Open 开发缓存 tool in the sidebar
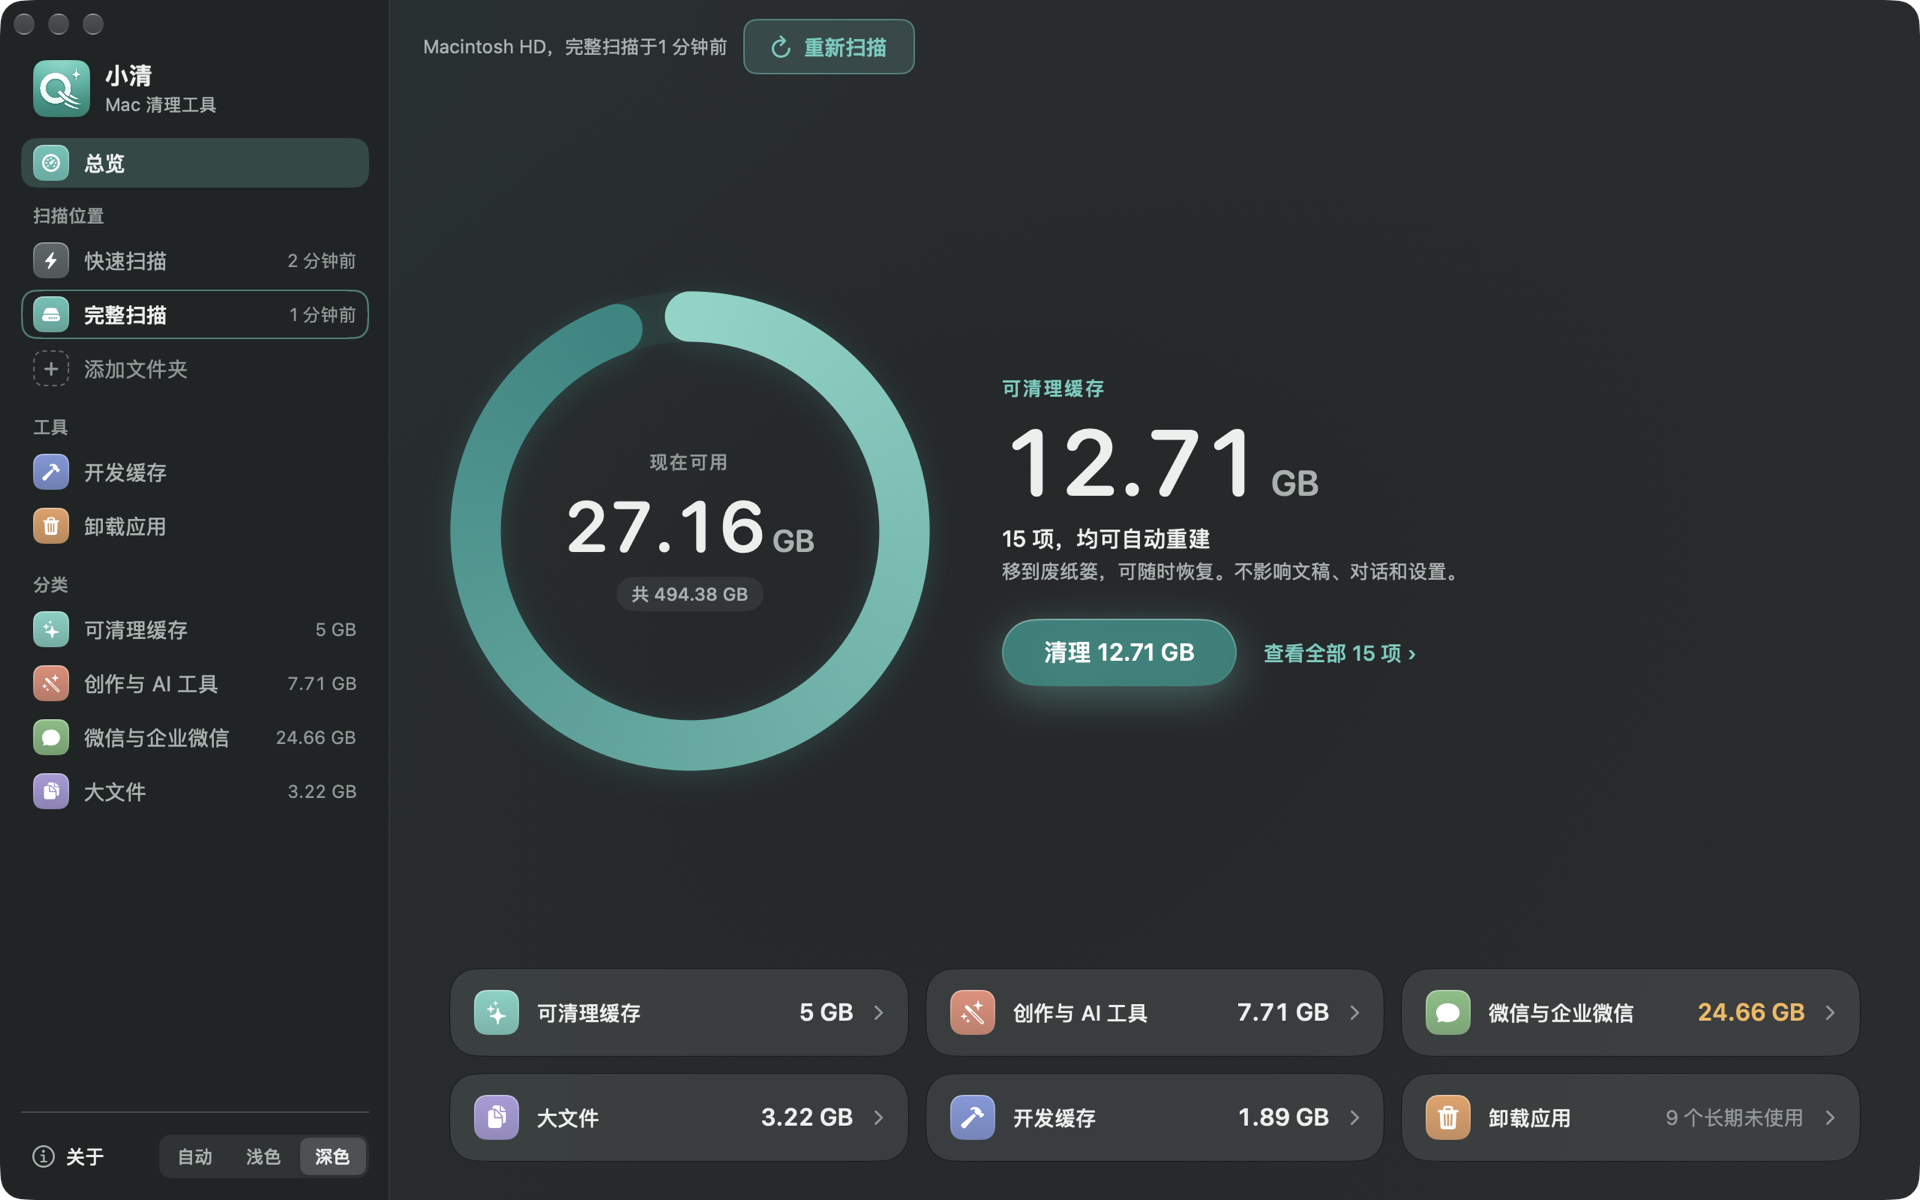This screenshot has height=1200, width=1920. click(x=195, y=472)
